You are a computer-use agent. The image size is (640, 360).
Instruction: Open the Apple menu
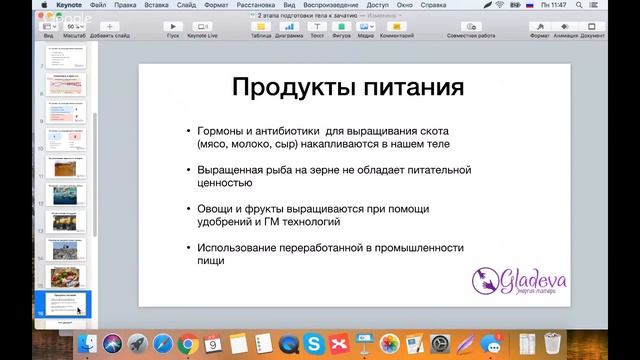click(x=44, y=5)
